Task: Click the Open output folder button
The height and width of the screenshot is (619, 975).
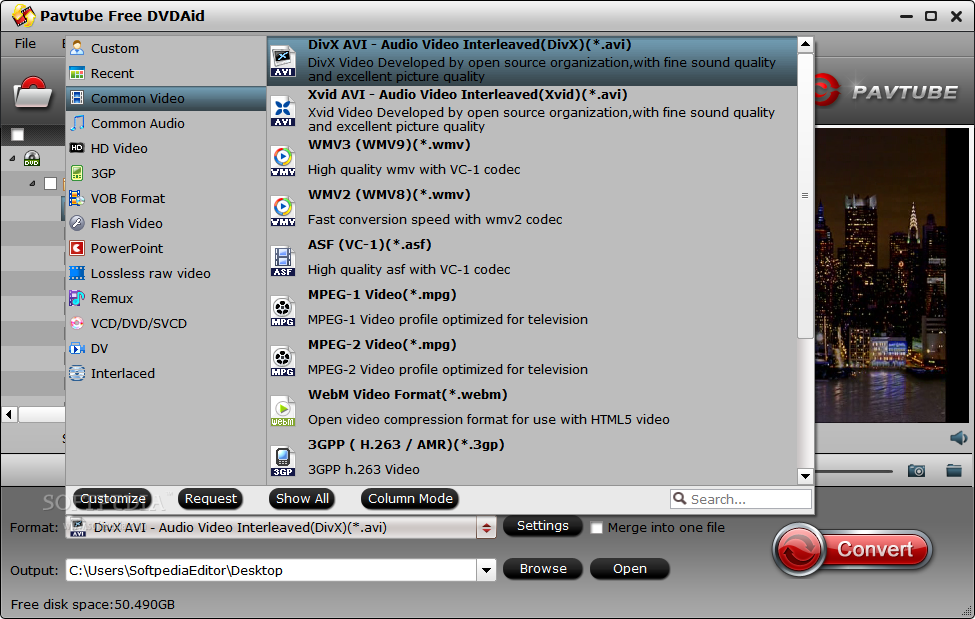Action: pyautogui.click(x=630, y=569)
